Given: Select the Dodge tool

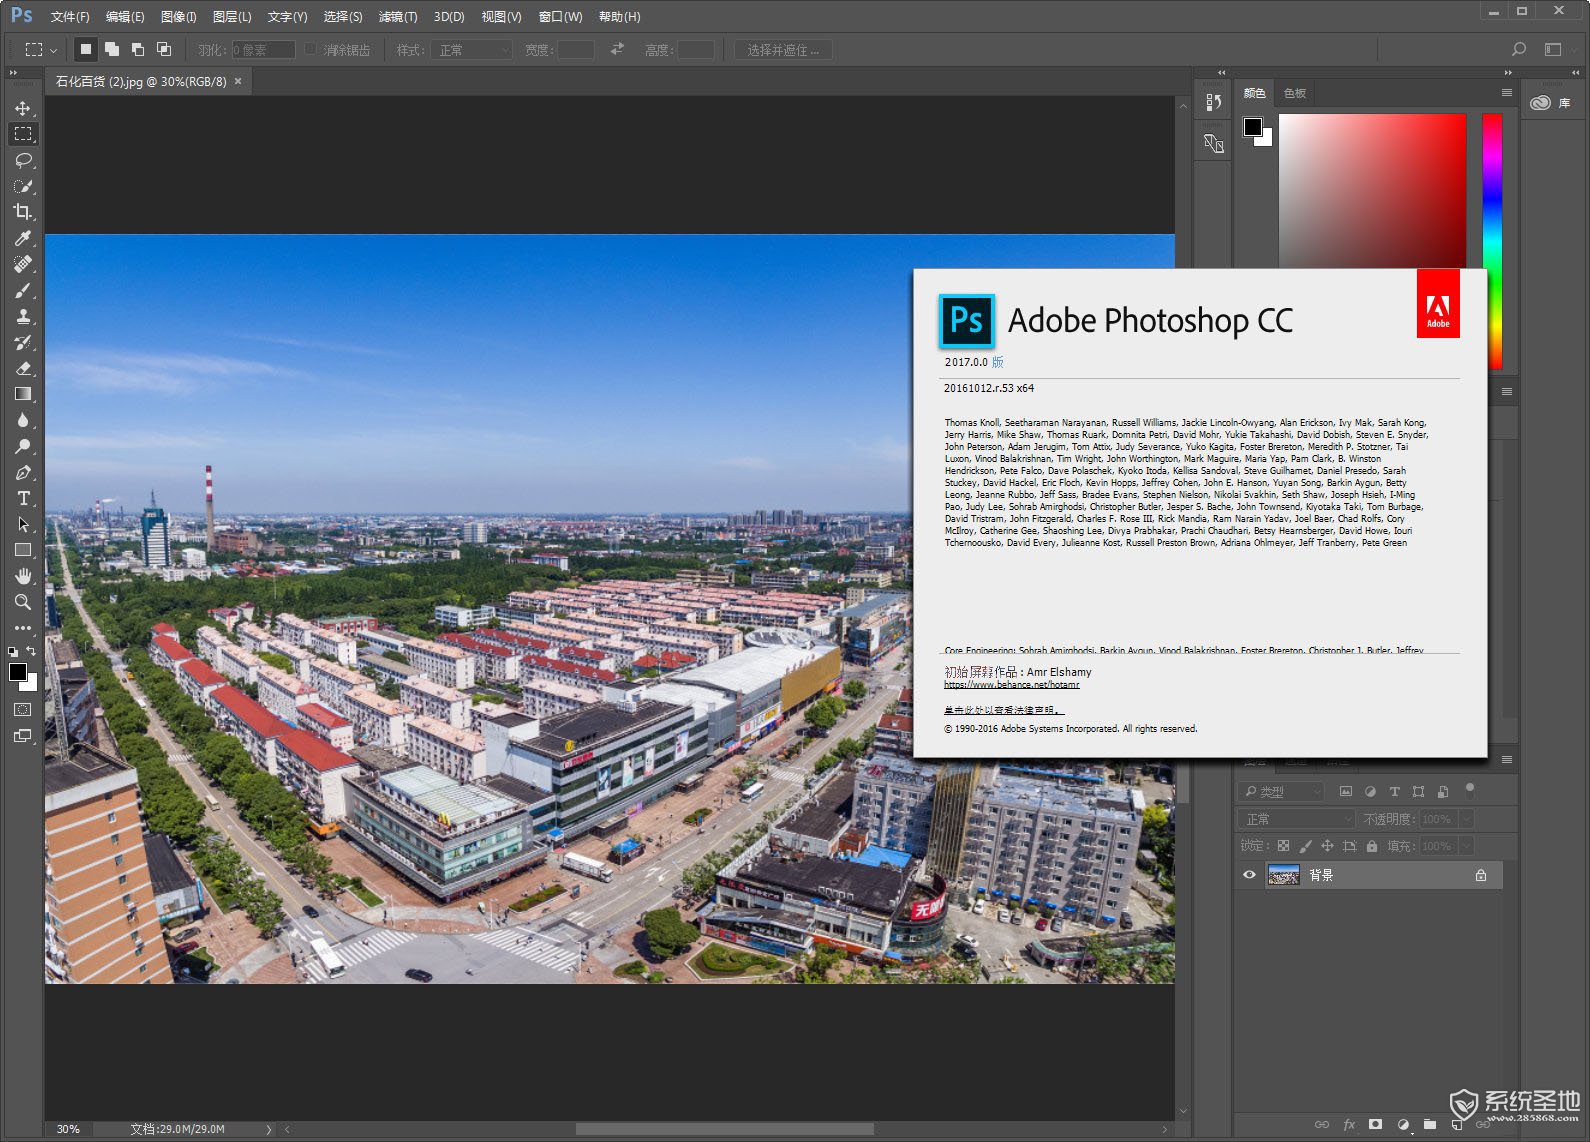Looking at the screenshot, I should [23, 446].
